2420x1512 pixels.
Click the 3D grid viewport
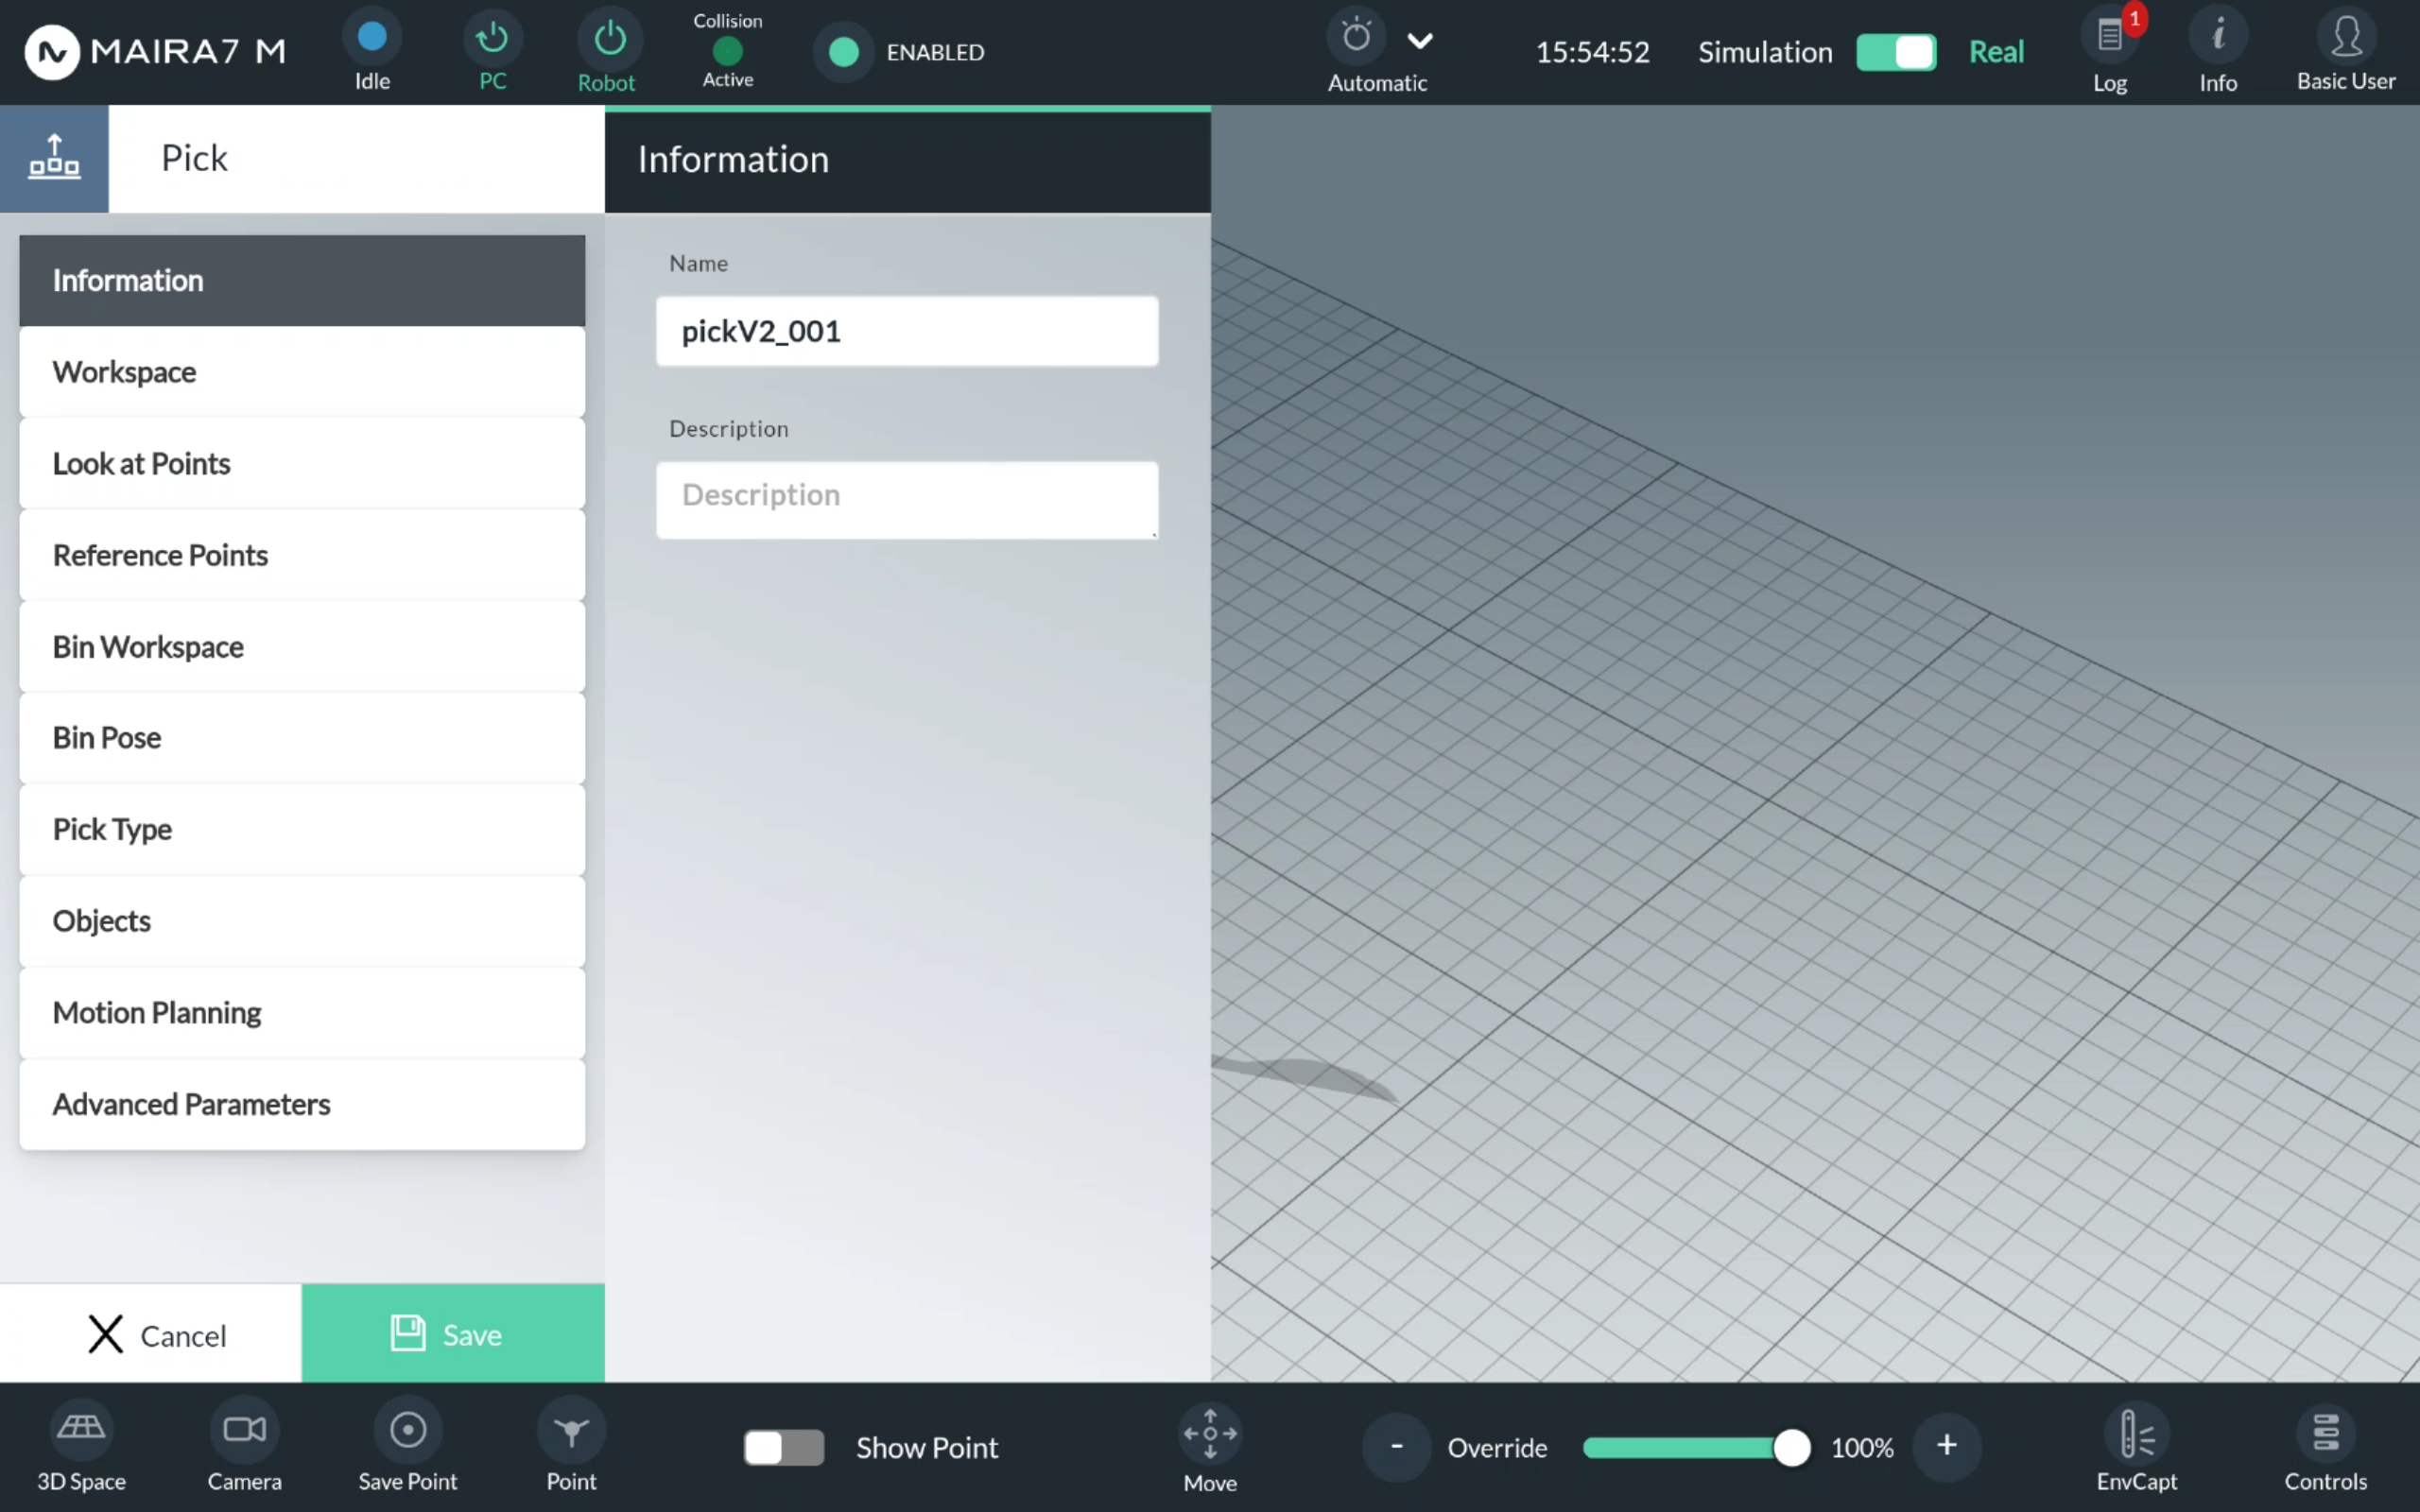click(x=1815, y=745)
